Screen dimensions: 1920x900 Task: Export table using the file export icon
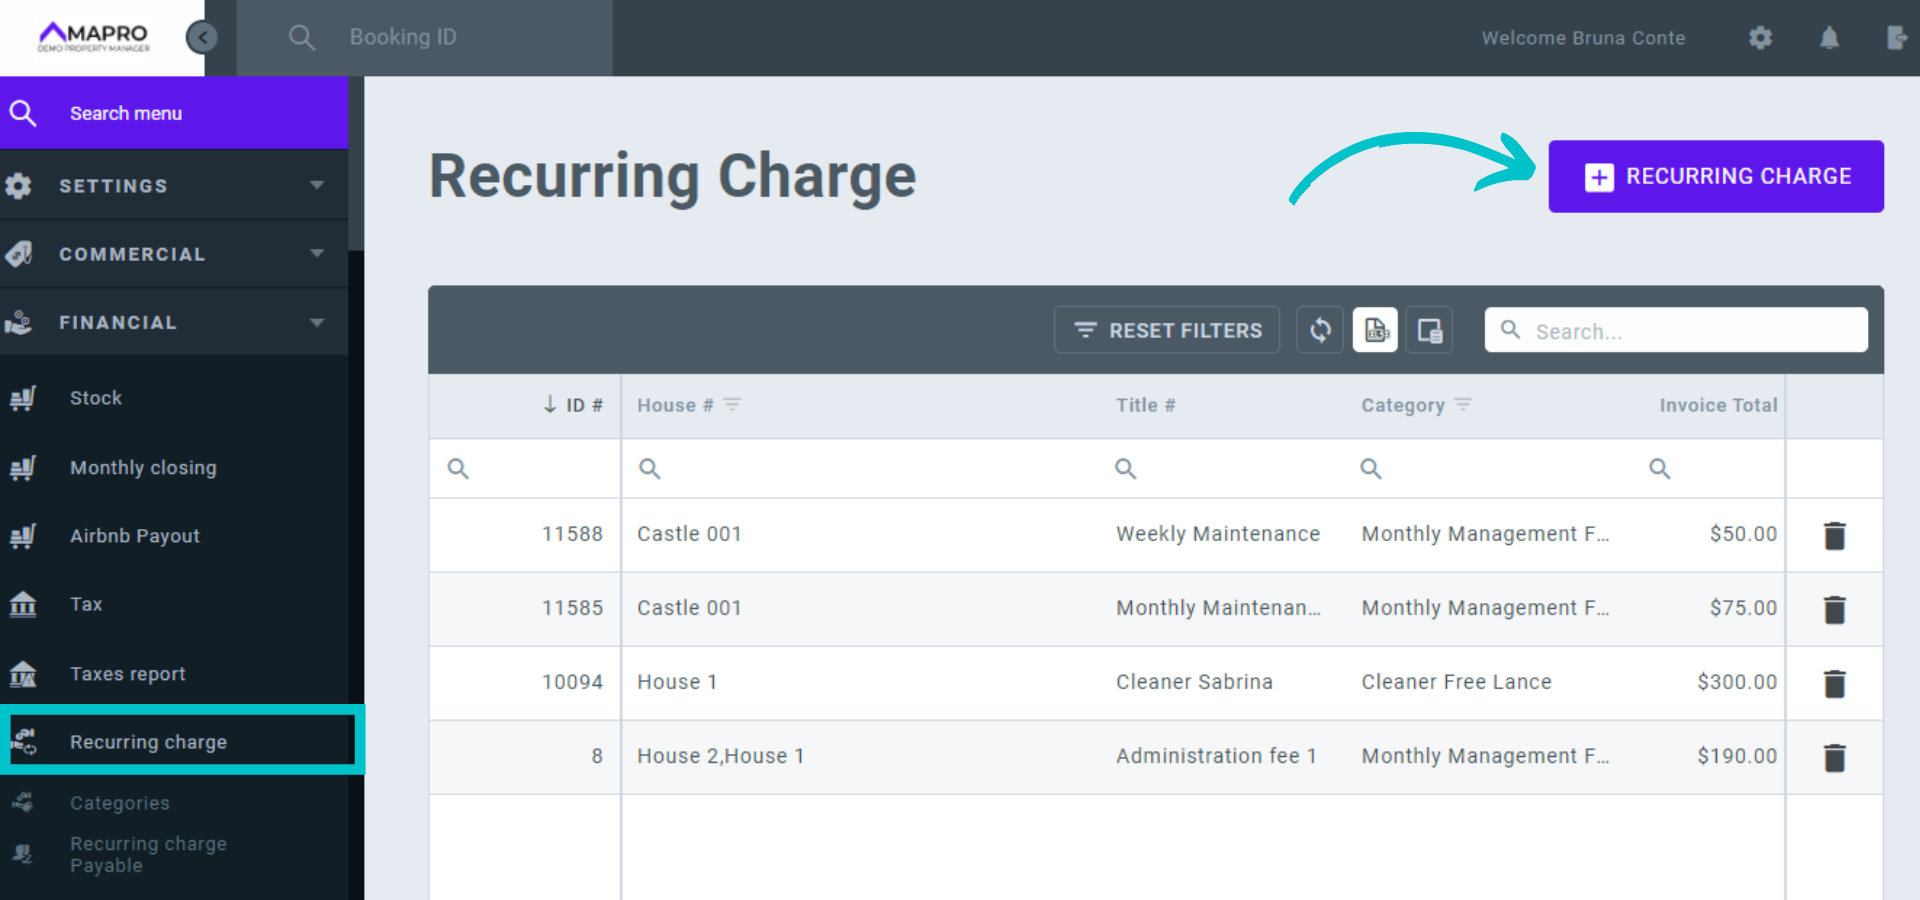tap(1376, 330)
